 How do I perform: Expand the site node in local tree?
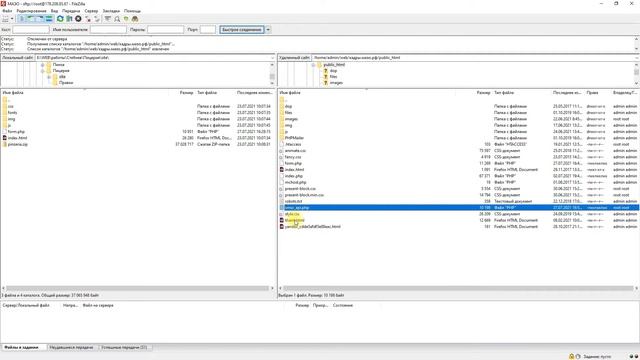tap(49, 77)
